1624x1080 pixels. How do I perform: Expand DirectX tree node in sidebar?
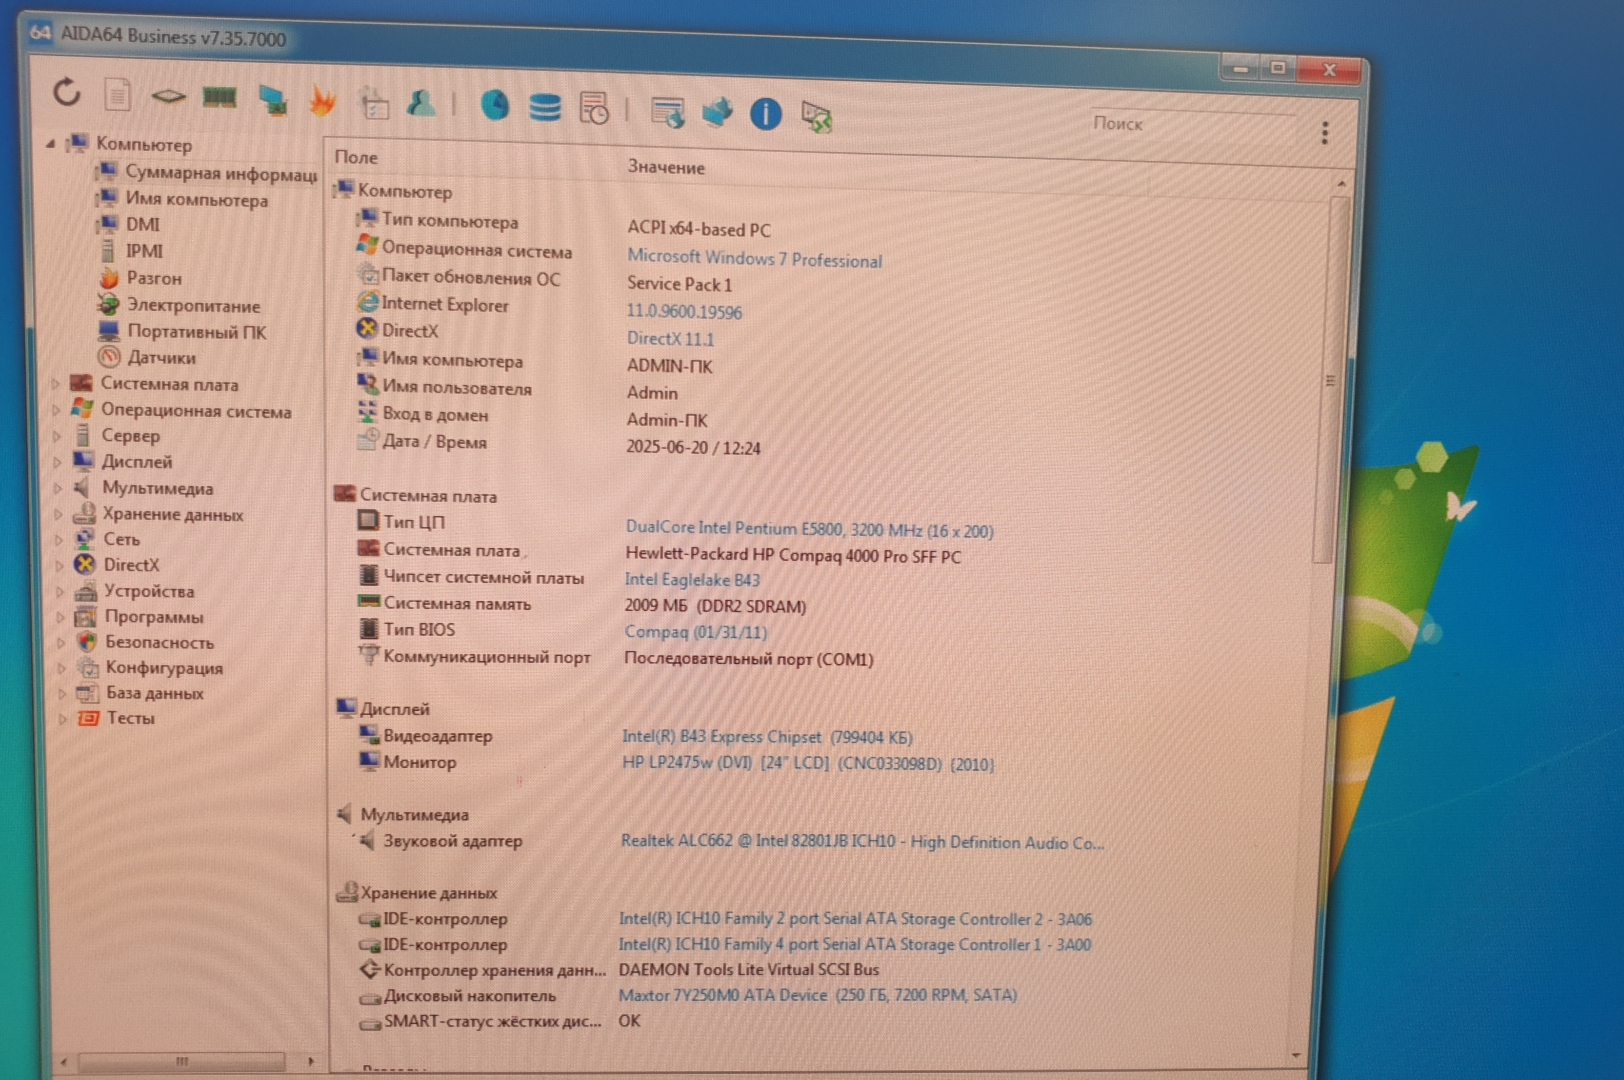click(x=60, y=565)
